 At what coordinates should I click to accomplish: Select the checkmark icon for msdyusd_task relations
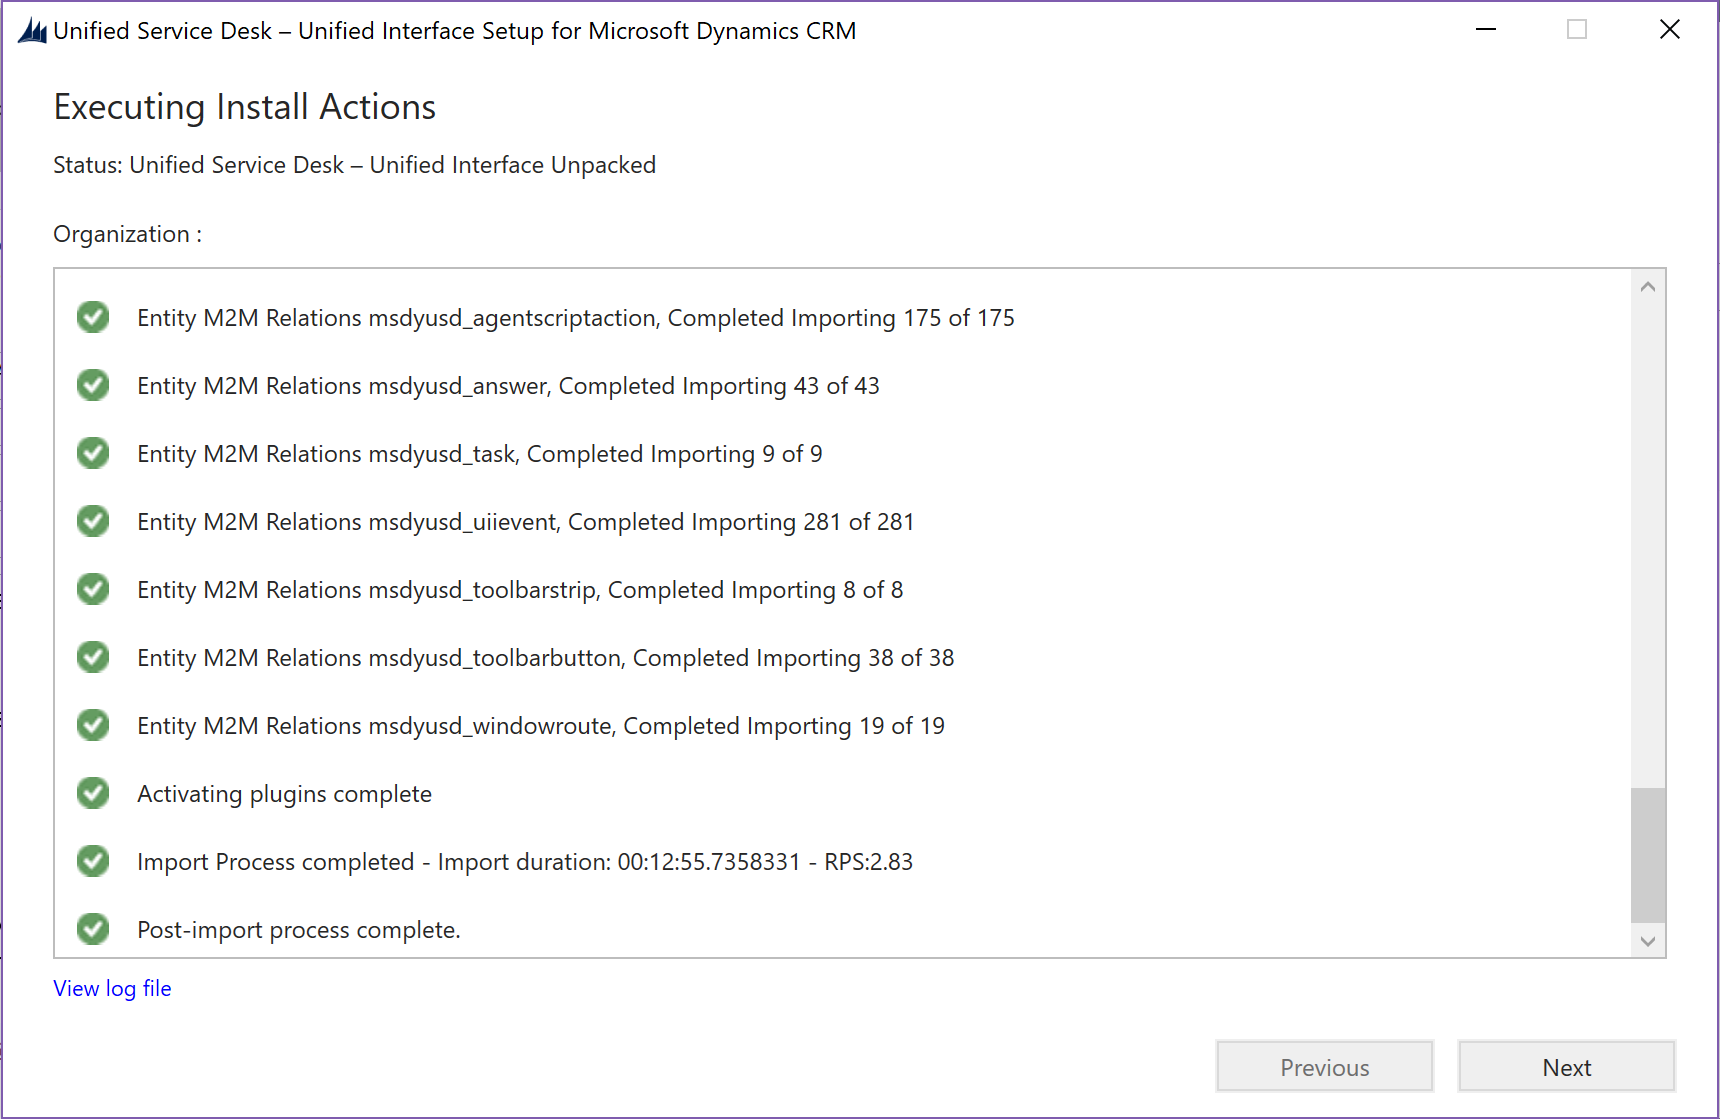pos(92,453)
